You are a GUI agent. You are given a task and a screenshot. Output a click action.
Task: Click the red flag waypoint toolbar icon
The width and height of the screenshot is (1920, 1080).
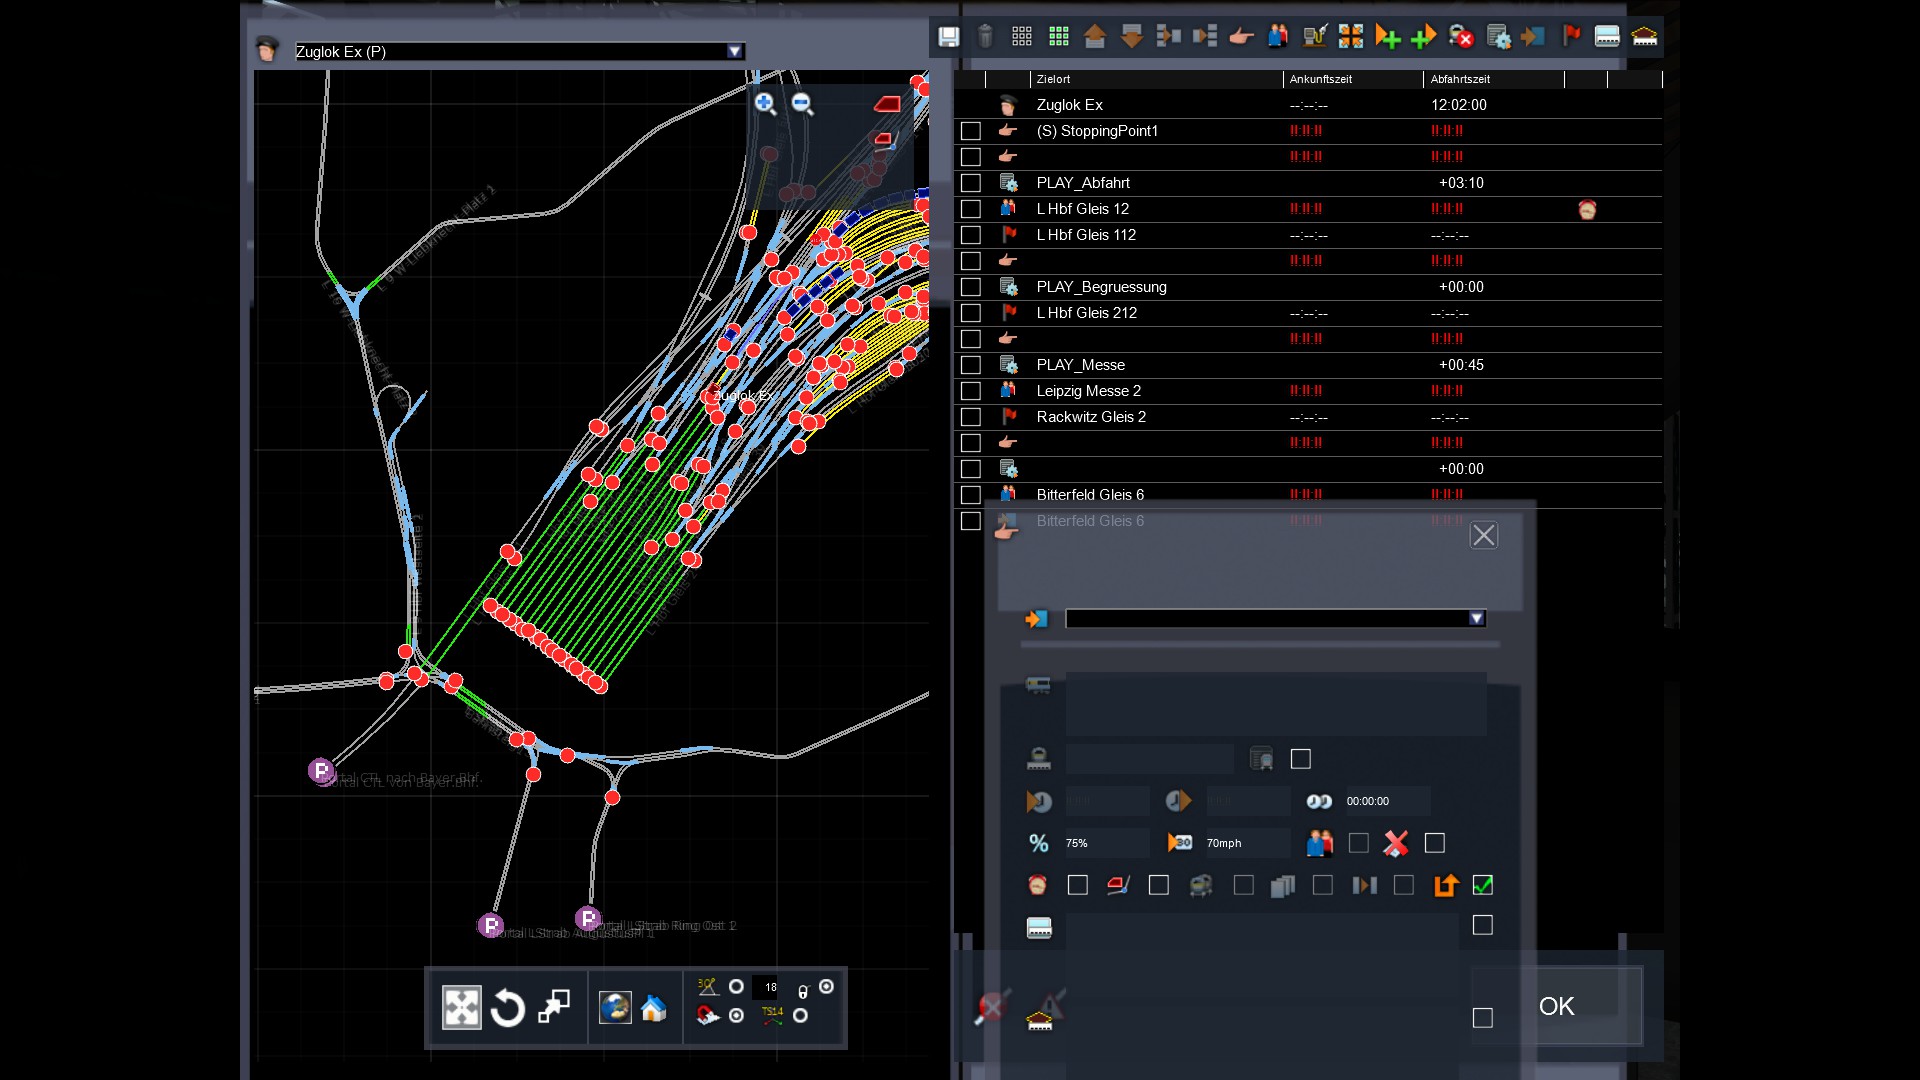click(1571, 37)
